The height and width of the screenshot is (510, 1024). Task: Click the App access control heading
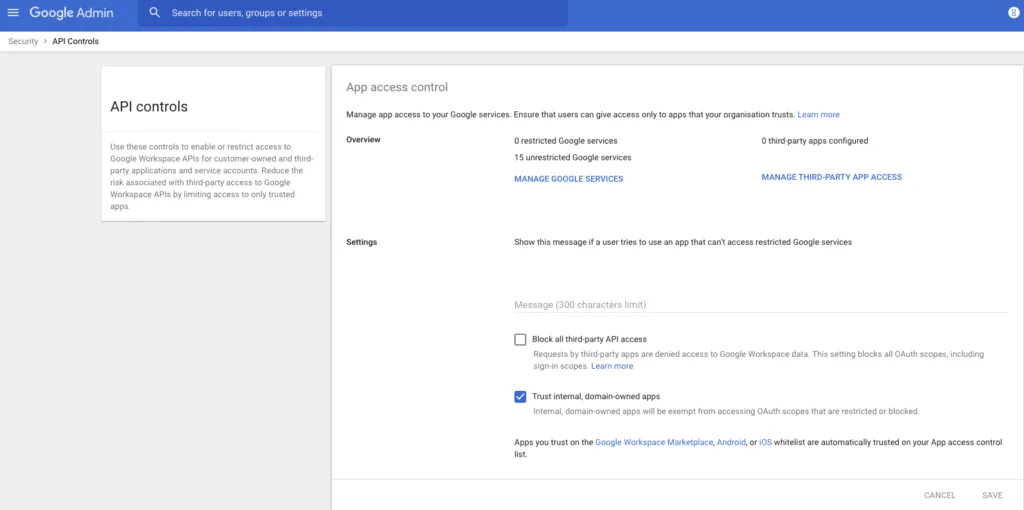point(397,87)
